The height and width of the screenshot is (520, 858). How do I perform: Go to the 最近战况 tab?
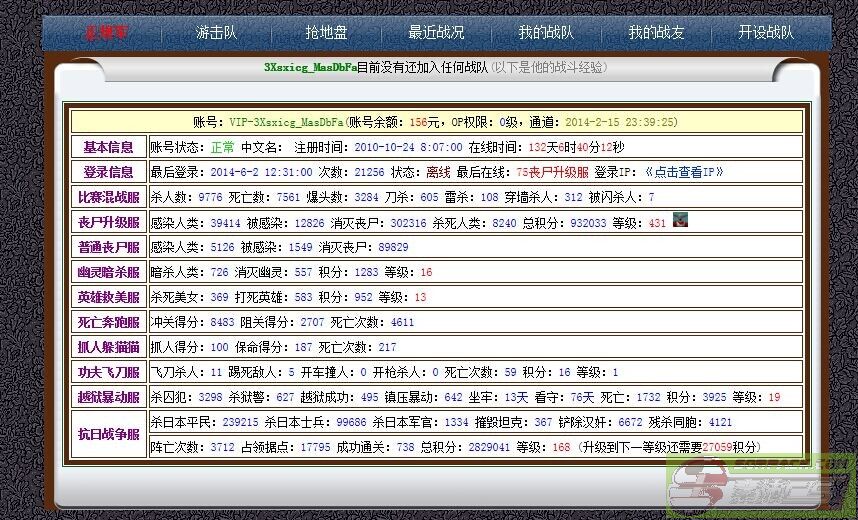click(x=436, y=33)
